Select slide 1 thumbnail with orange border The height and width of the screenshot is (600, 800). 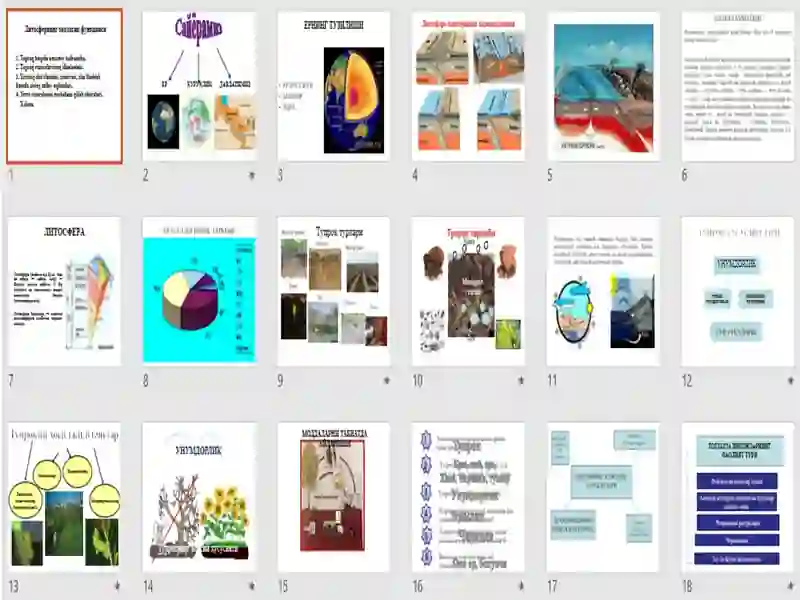tap(64, 86)
